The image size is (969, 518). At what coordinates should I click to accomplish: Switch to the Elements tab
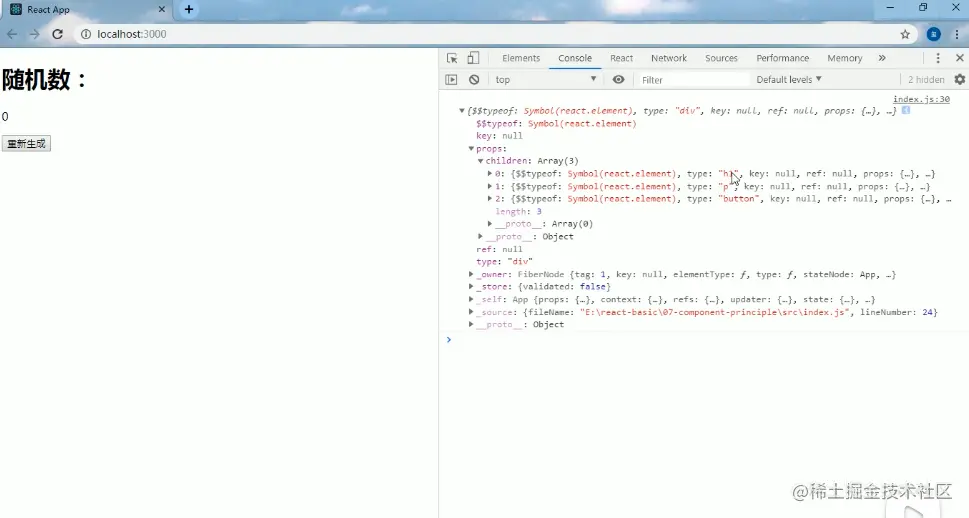point(521,58)
